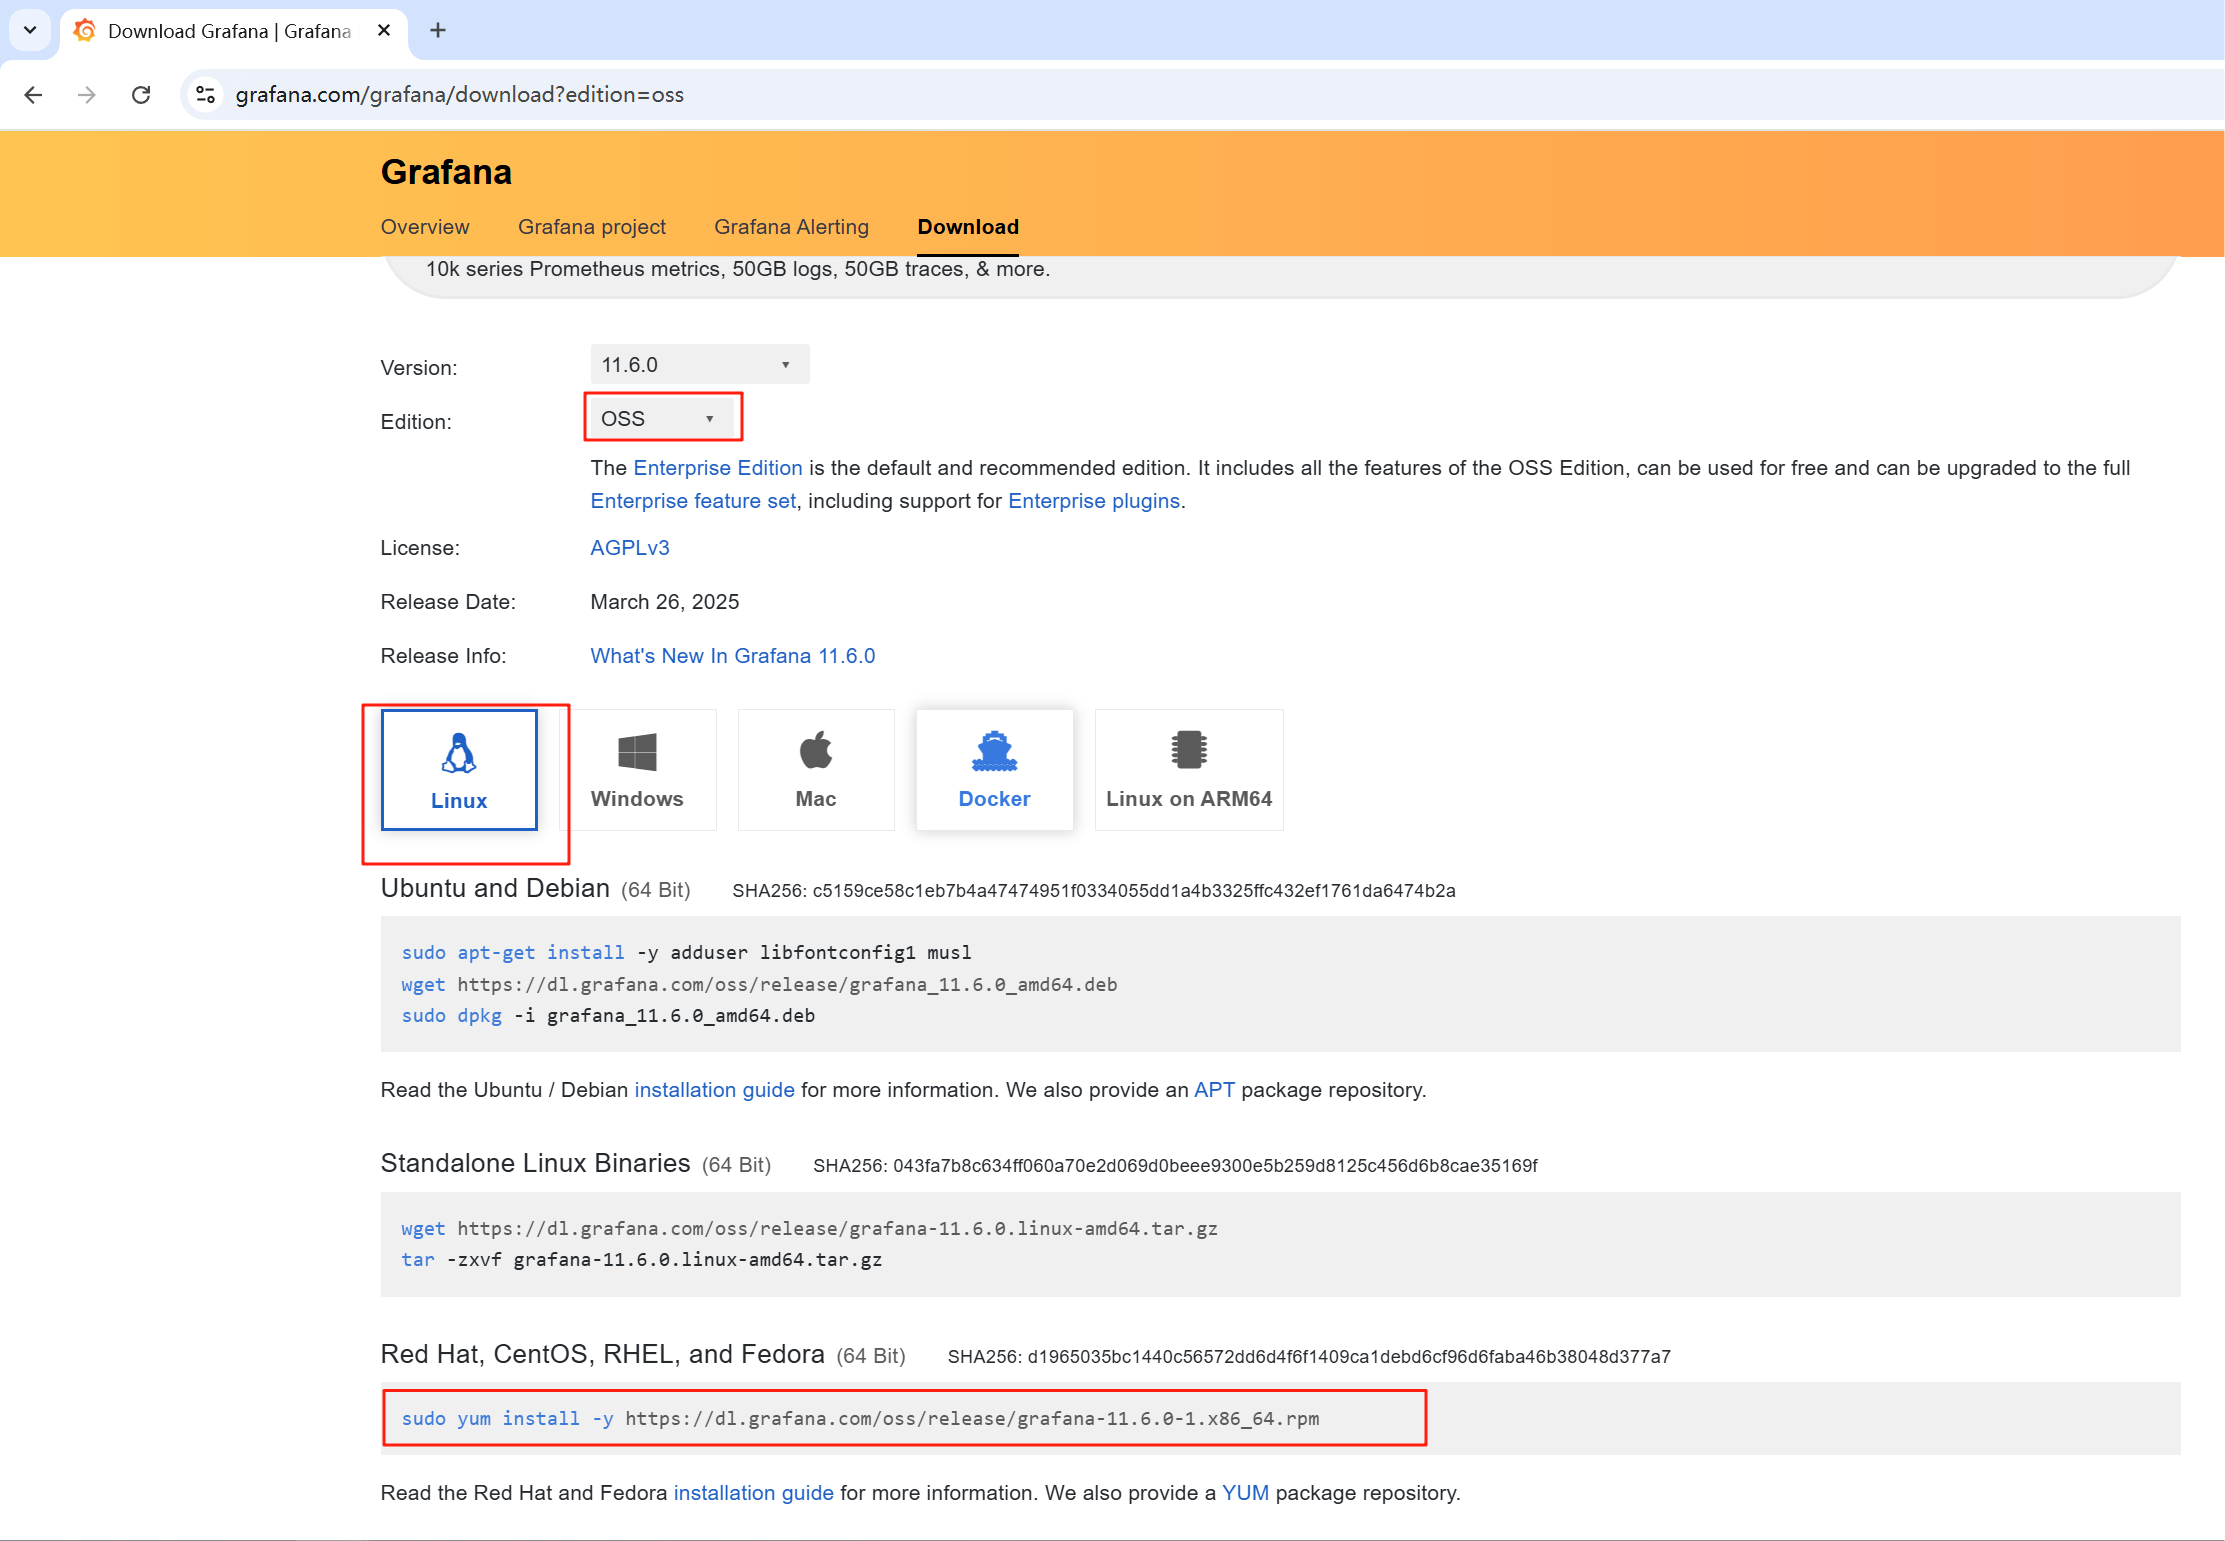Expand the Version 11.6.0 dropdown
The height and width of the screenshot is (1541, 2225).
[699, 365]
